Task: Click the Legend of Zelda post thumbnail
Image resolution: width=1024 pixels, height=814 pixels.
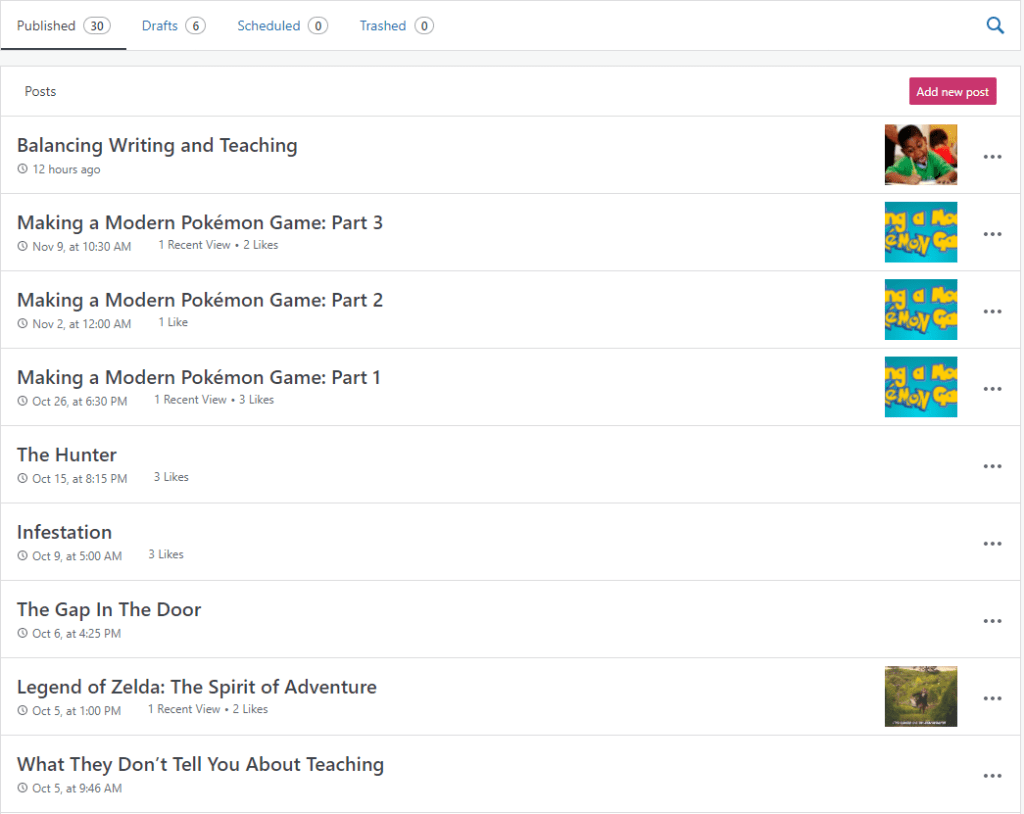Action: pos(920,697)
